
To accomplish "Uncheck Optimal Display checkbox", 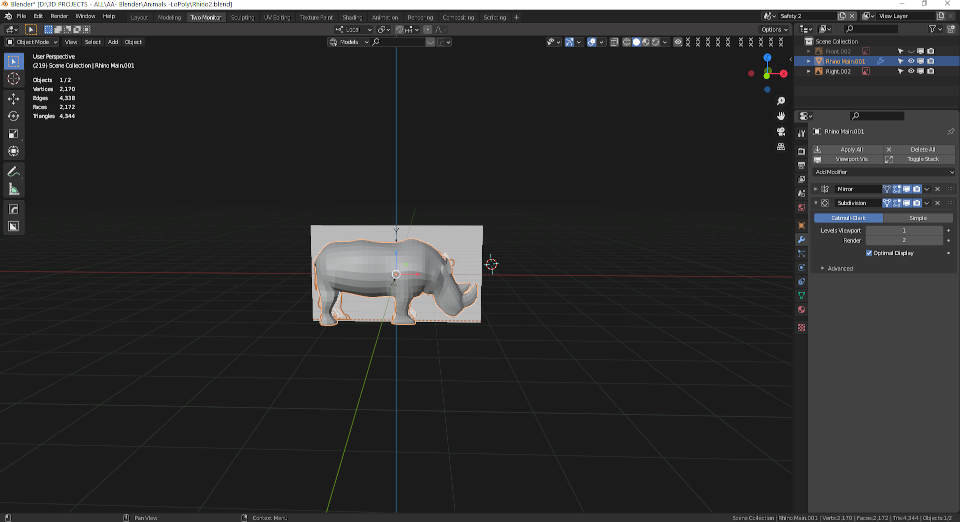I will (x=869, y=253).
